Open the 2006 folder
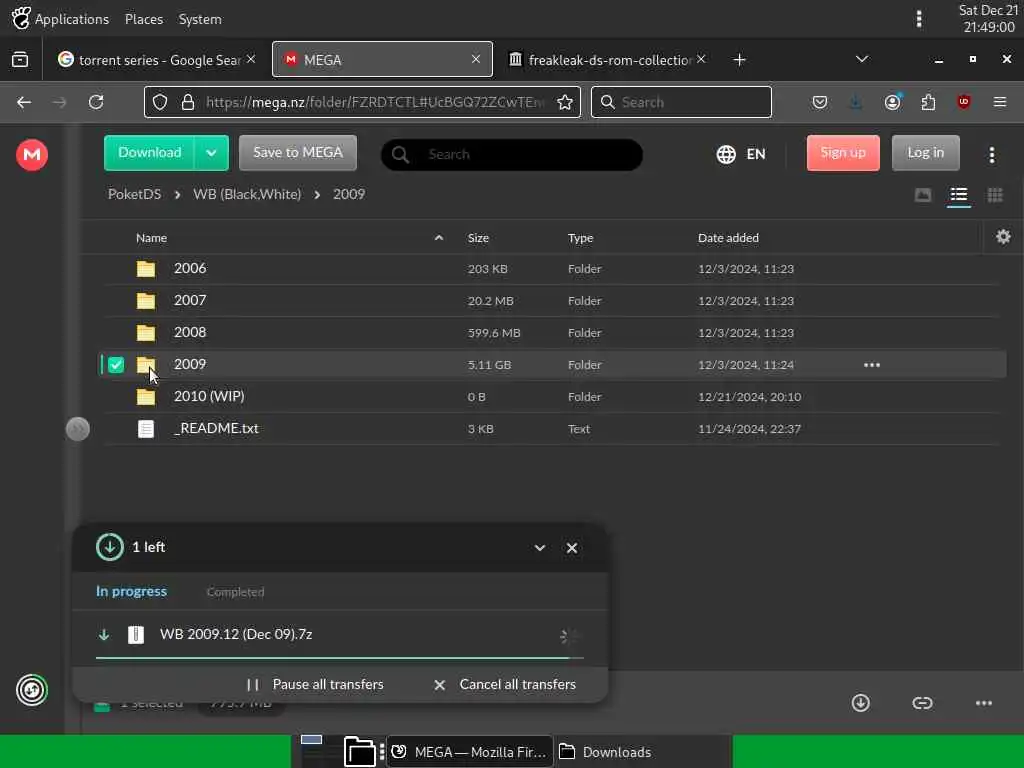1024x768 pixels. click(x=551, y=268)
